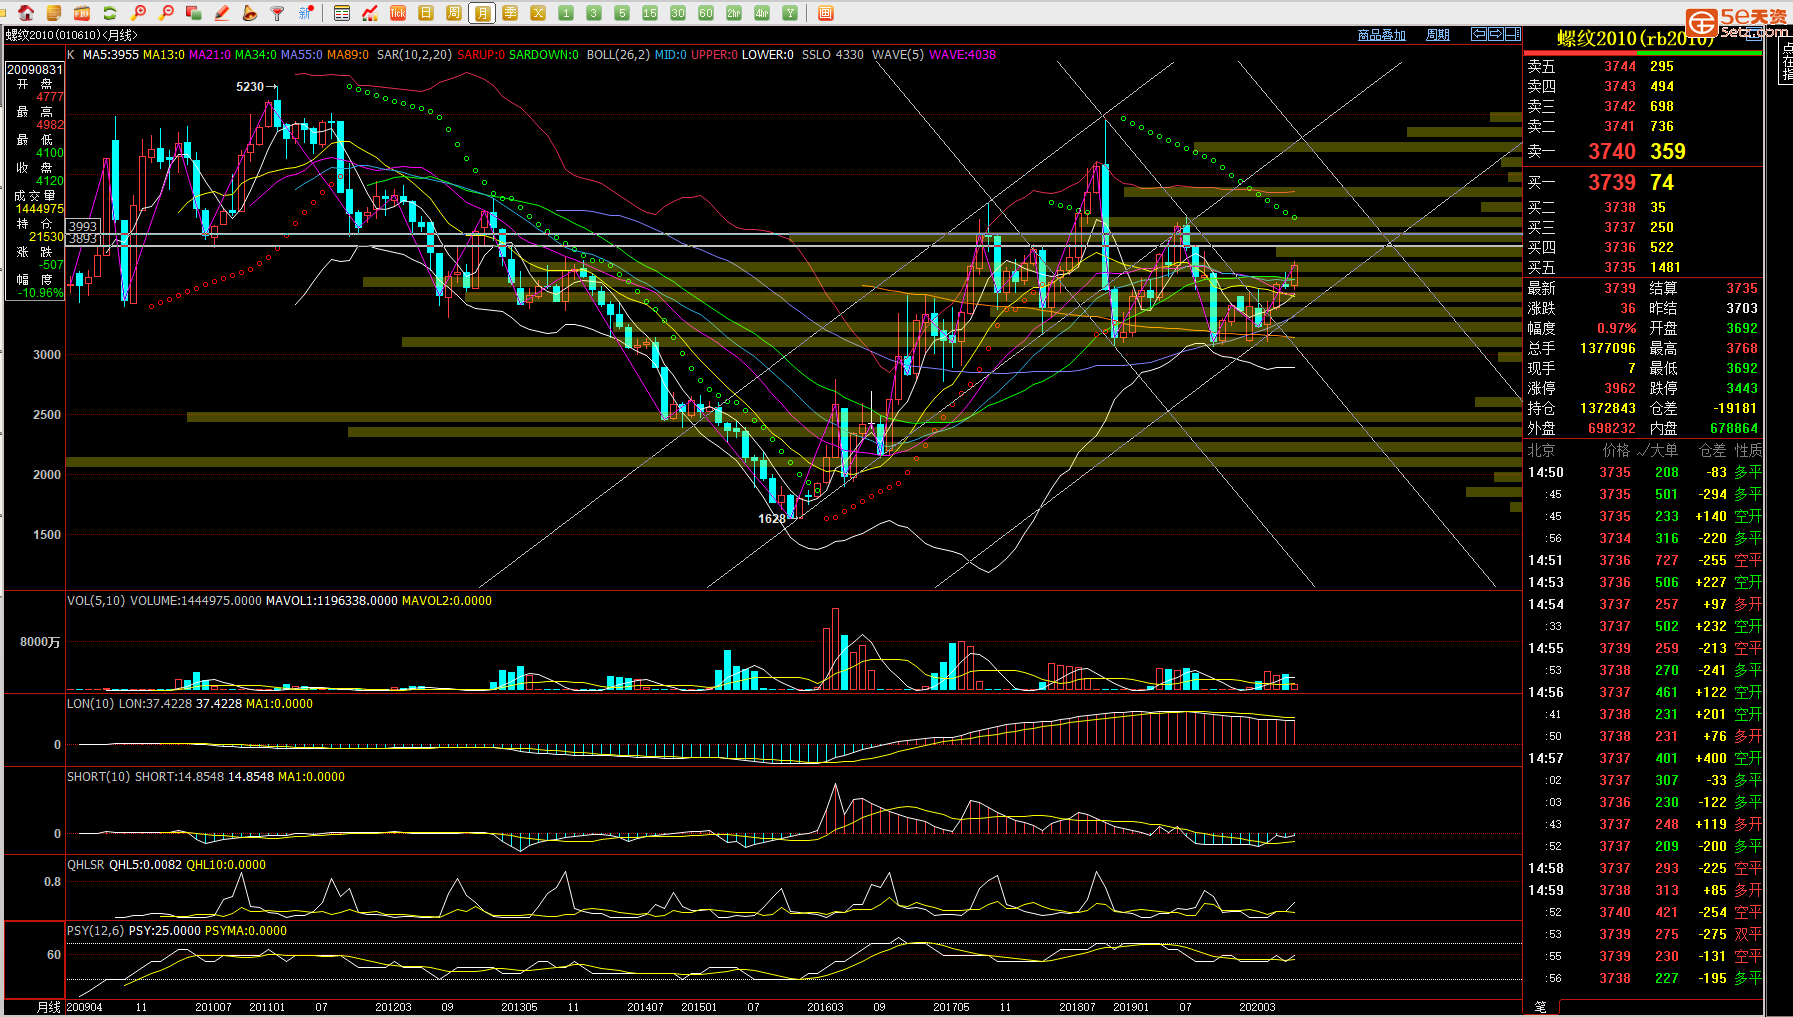Open the filter funnel icon
The width and height of the screenshot is (1793, 1017).
tap(278, 13)
